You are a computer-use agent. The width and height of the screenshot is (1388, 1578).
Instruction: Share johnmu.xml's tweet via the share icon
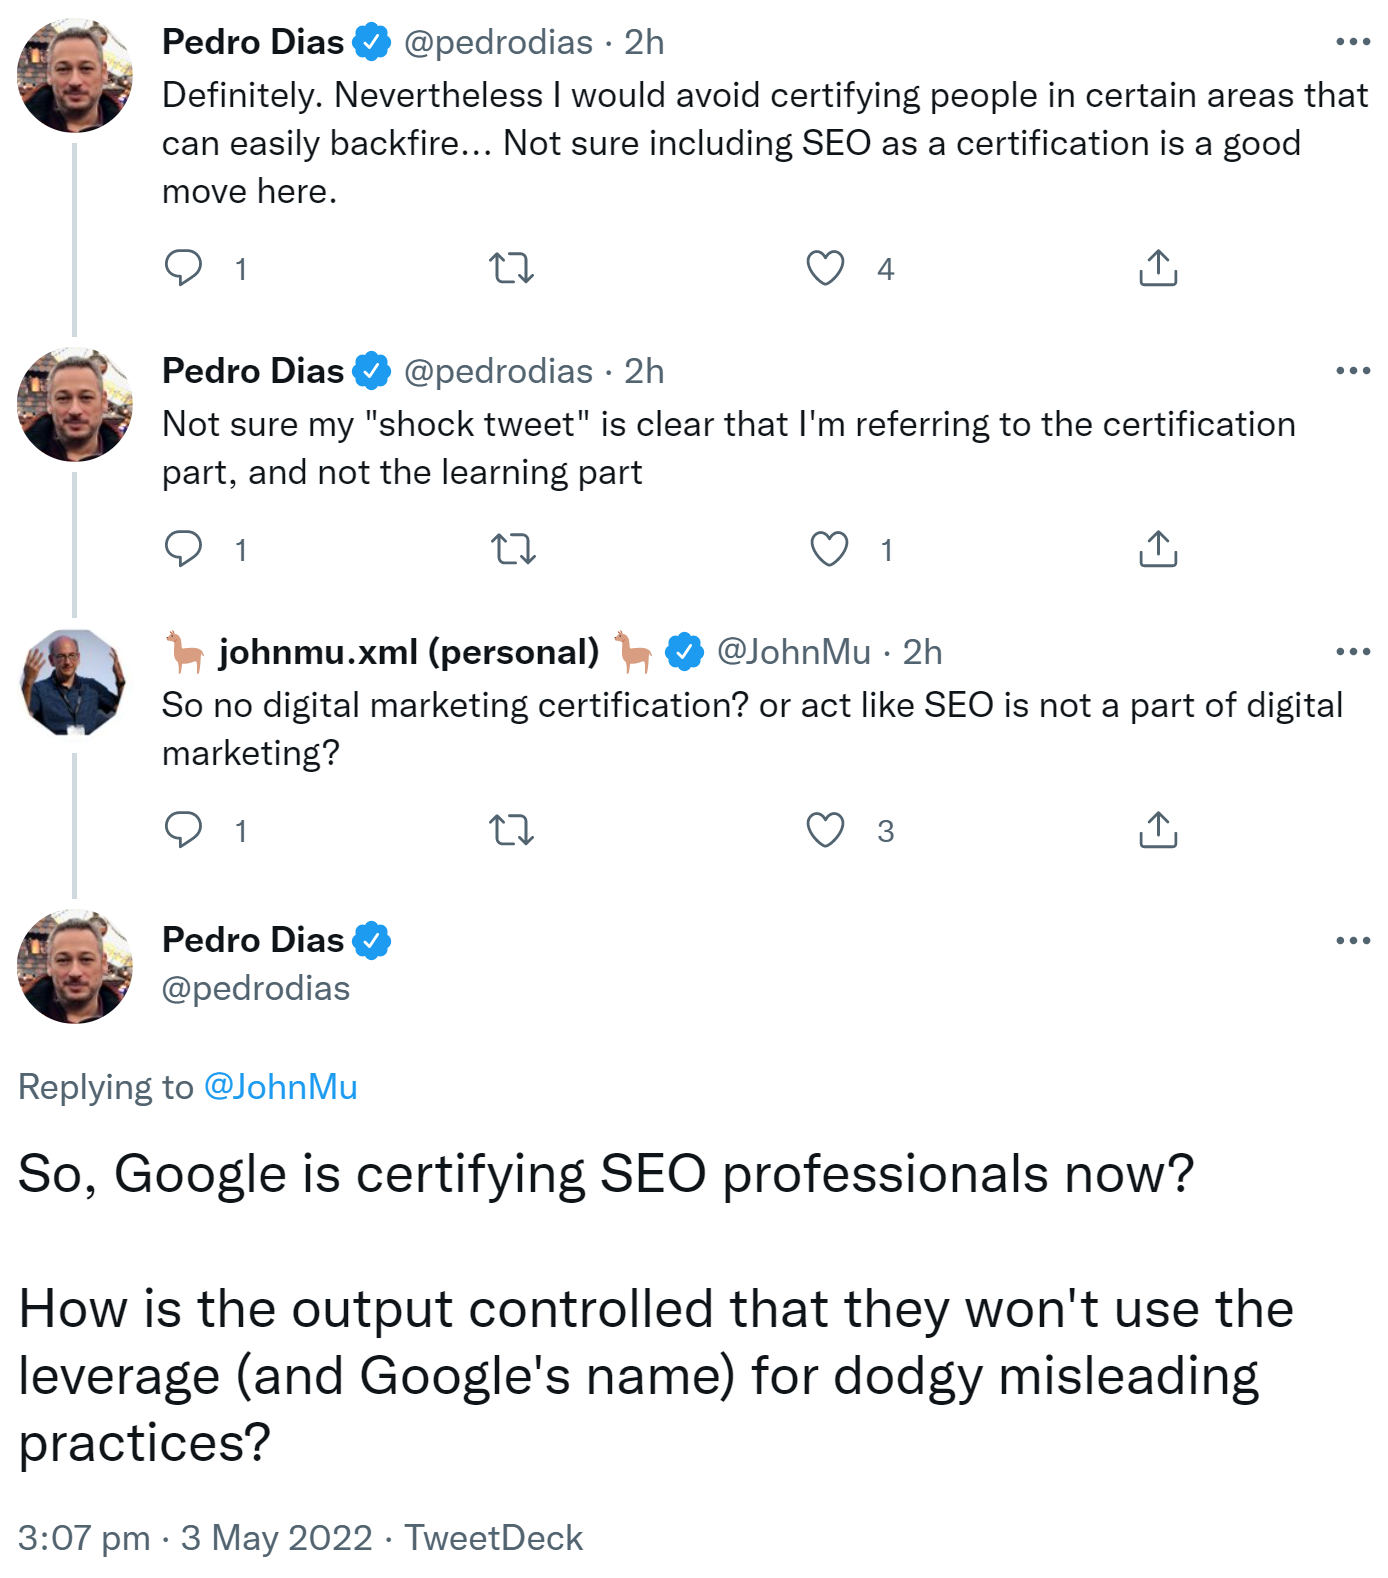pos(1158,830)
